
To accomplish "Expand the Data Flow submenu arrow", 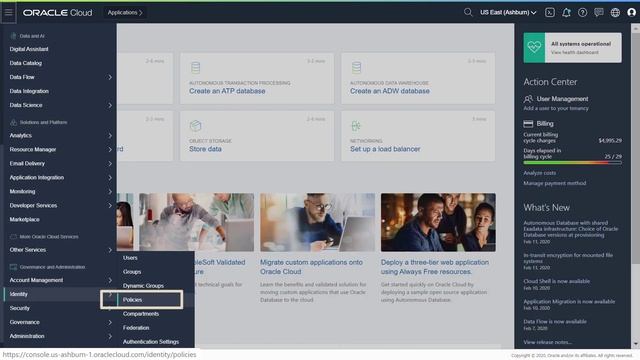I will [x=110, y=77].
